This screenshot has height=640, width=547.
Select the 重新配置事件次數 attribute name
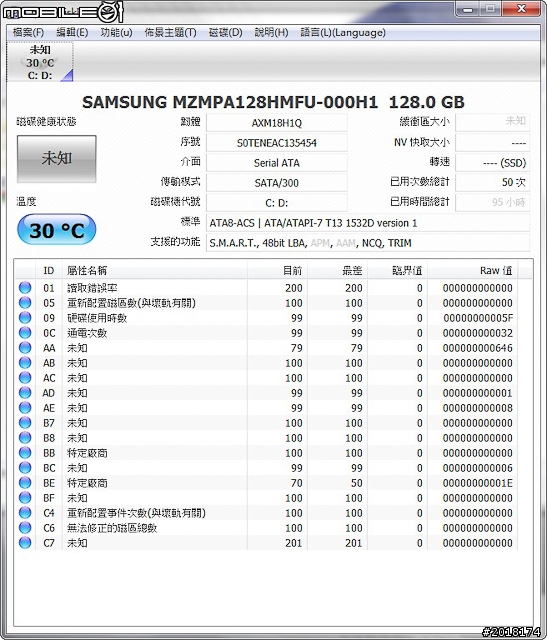tap(136, 513)
